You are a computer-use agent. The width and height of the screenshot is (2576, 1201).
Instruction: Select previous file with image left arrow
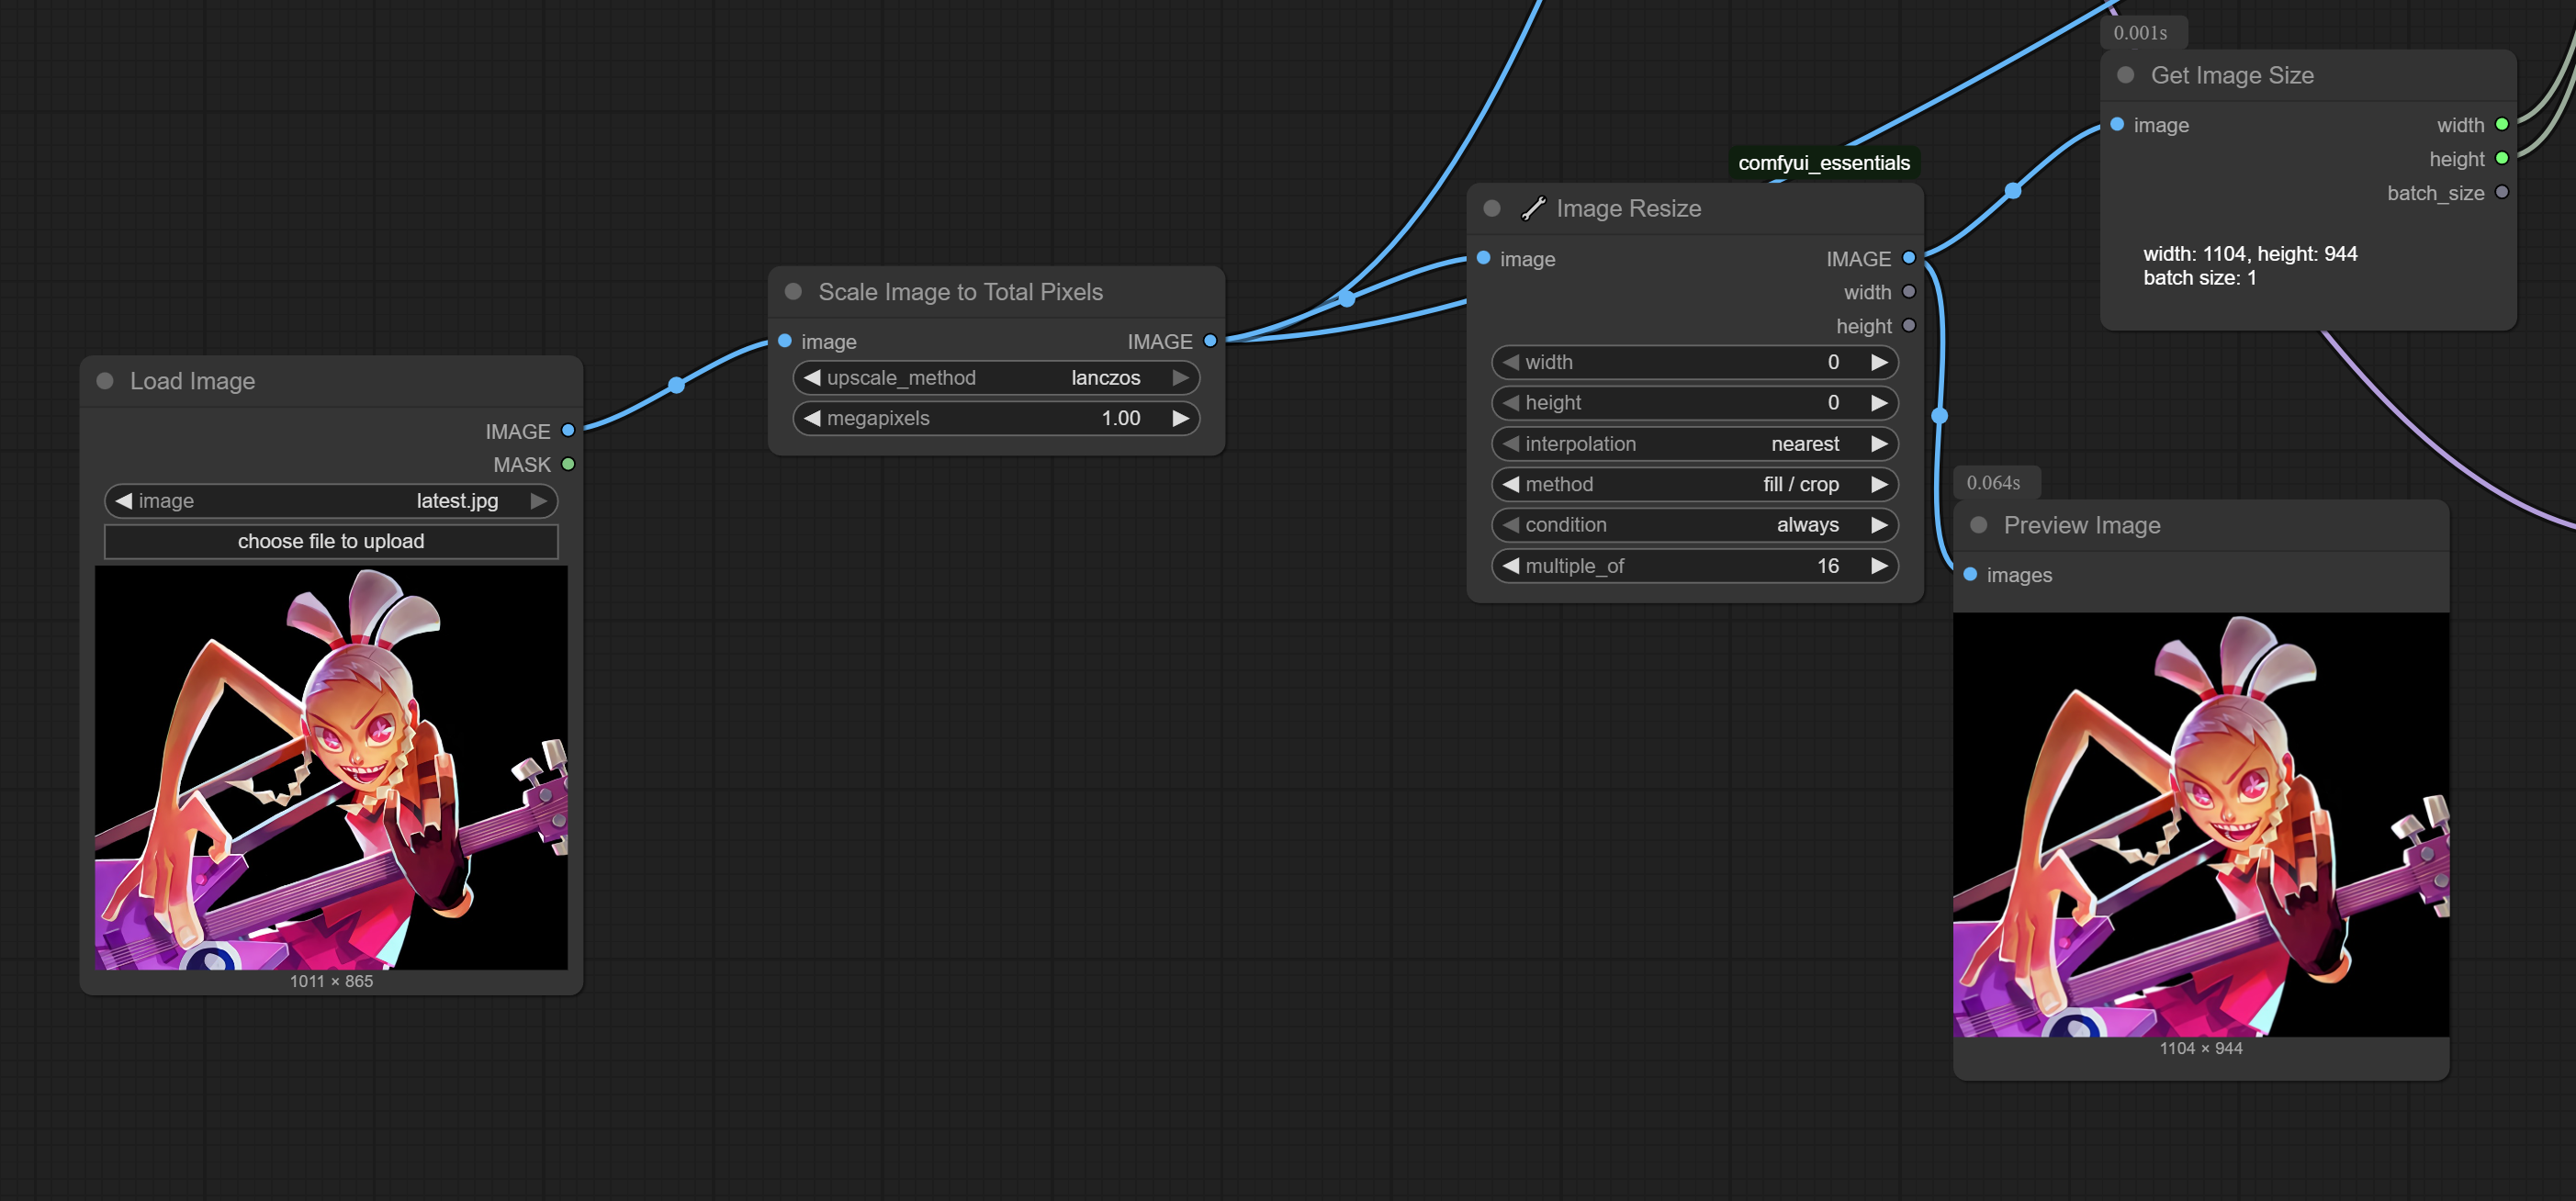pyautogui.click(x=123, y=501)
